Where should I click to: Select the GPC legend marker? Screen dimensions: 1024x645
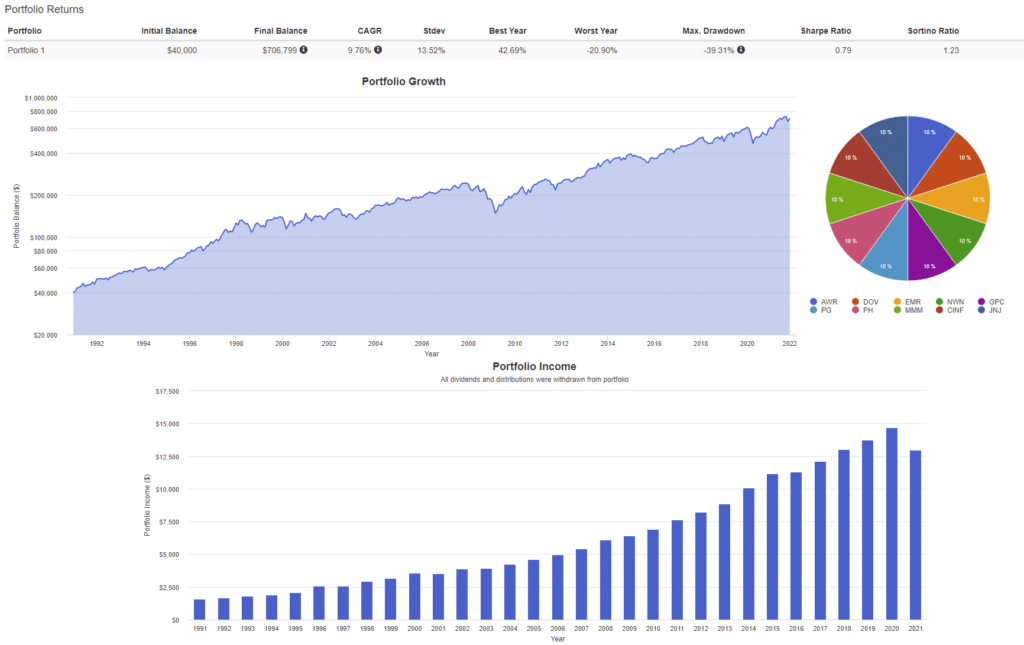981,301
